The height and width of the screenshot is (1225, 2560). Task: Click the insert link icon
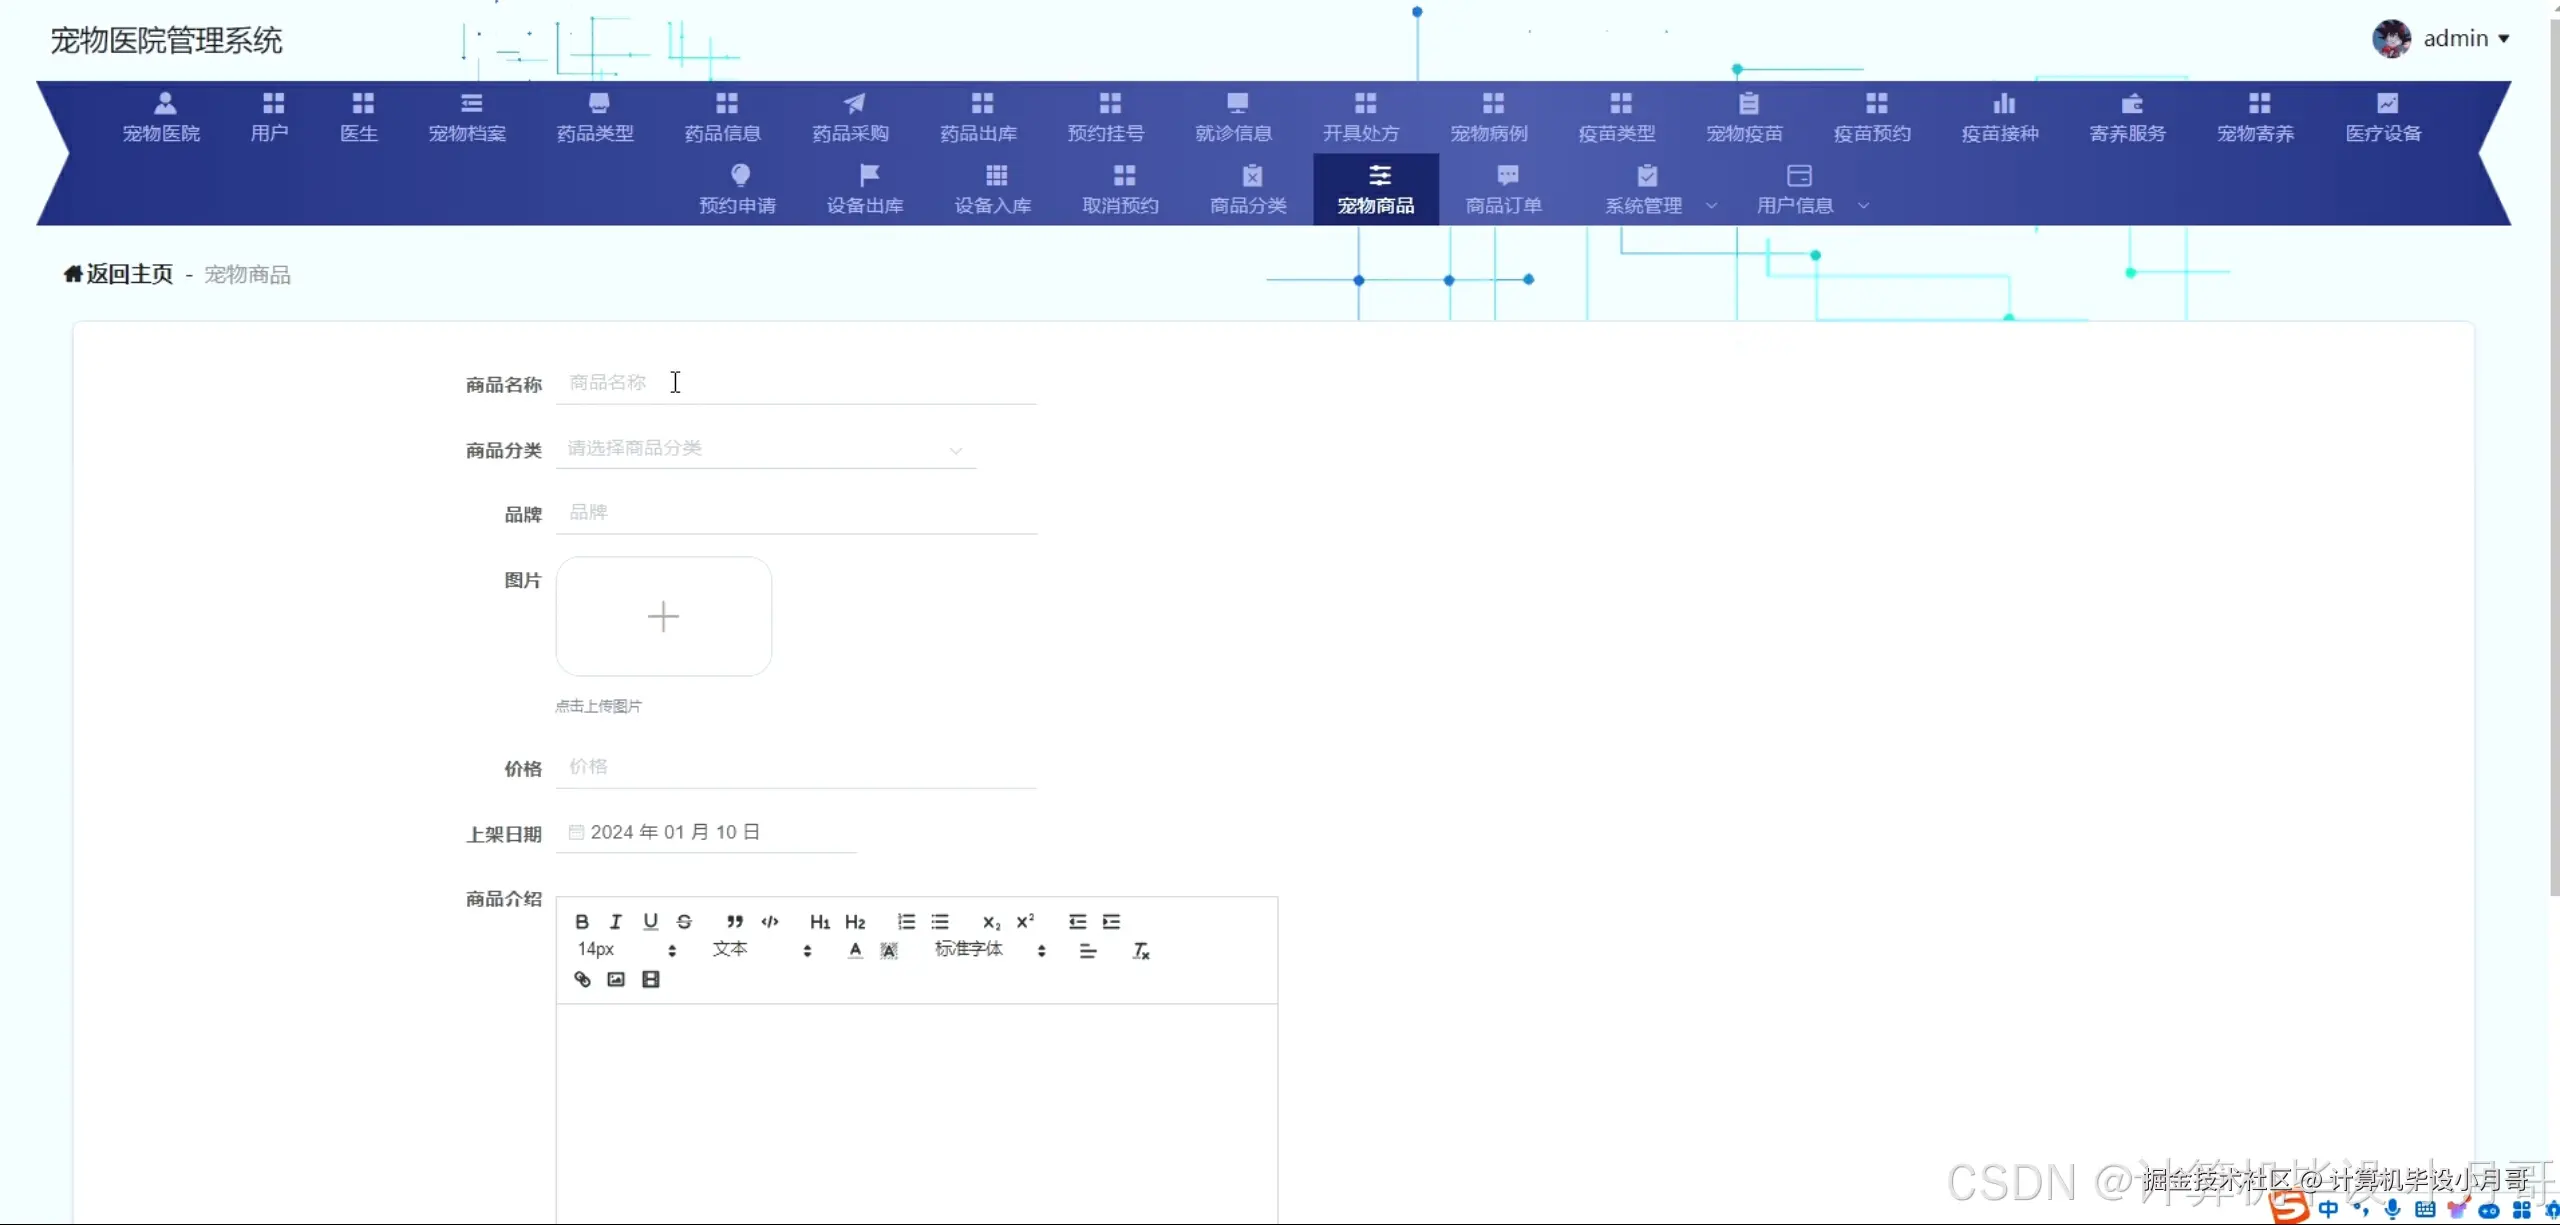(582, 979)
